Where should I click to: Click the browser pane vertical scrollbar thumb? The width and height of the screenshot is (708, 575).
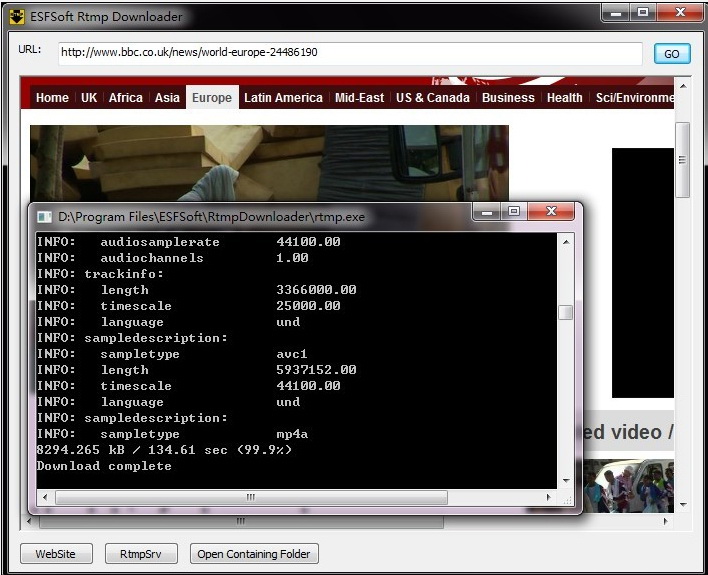(683, 160)
